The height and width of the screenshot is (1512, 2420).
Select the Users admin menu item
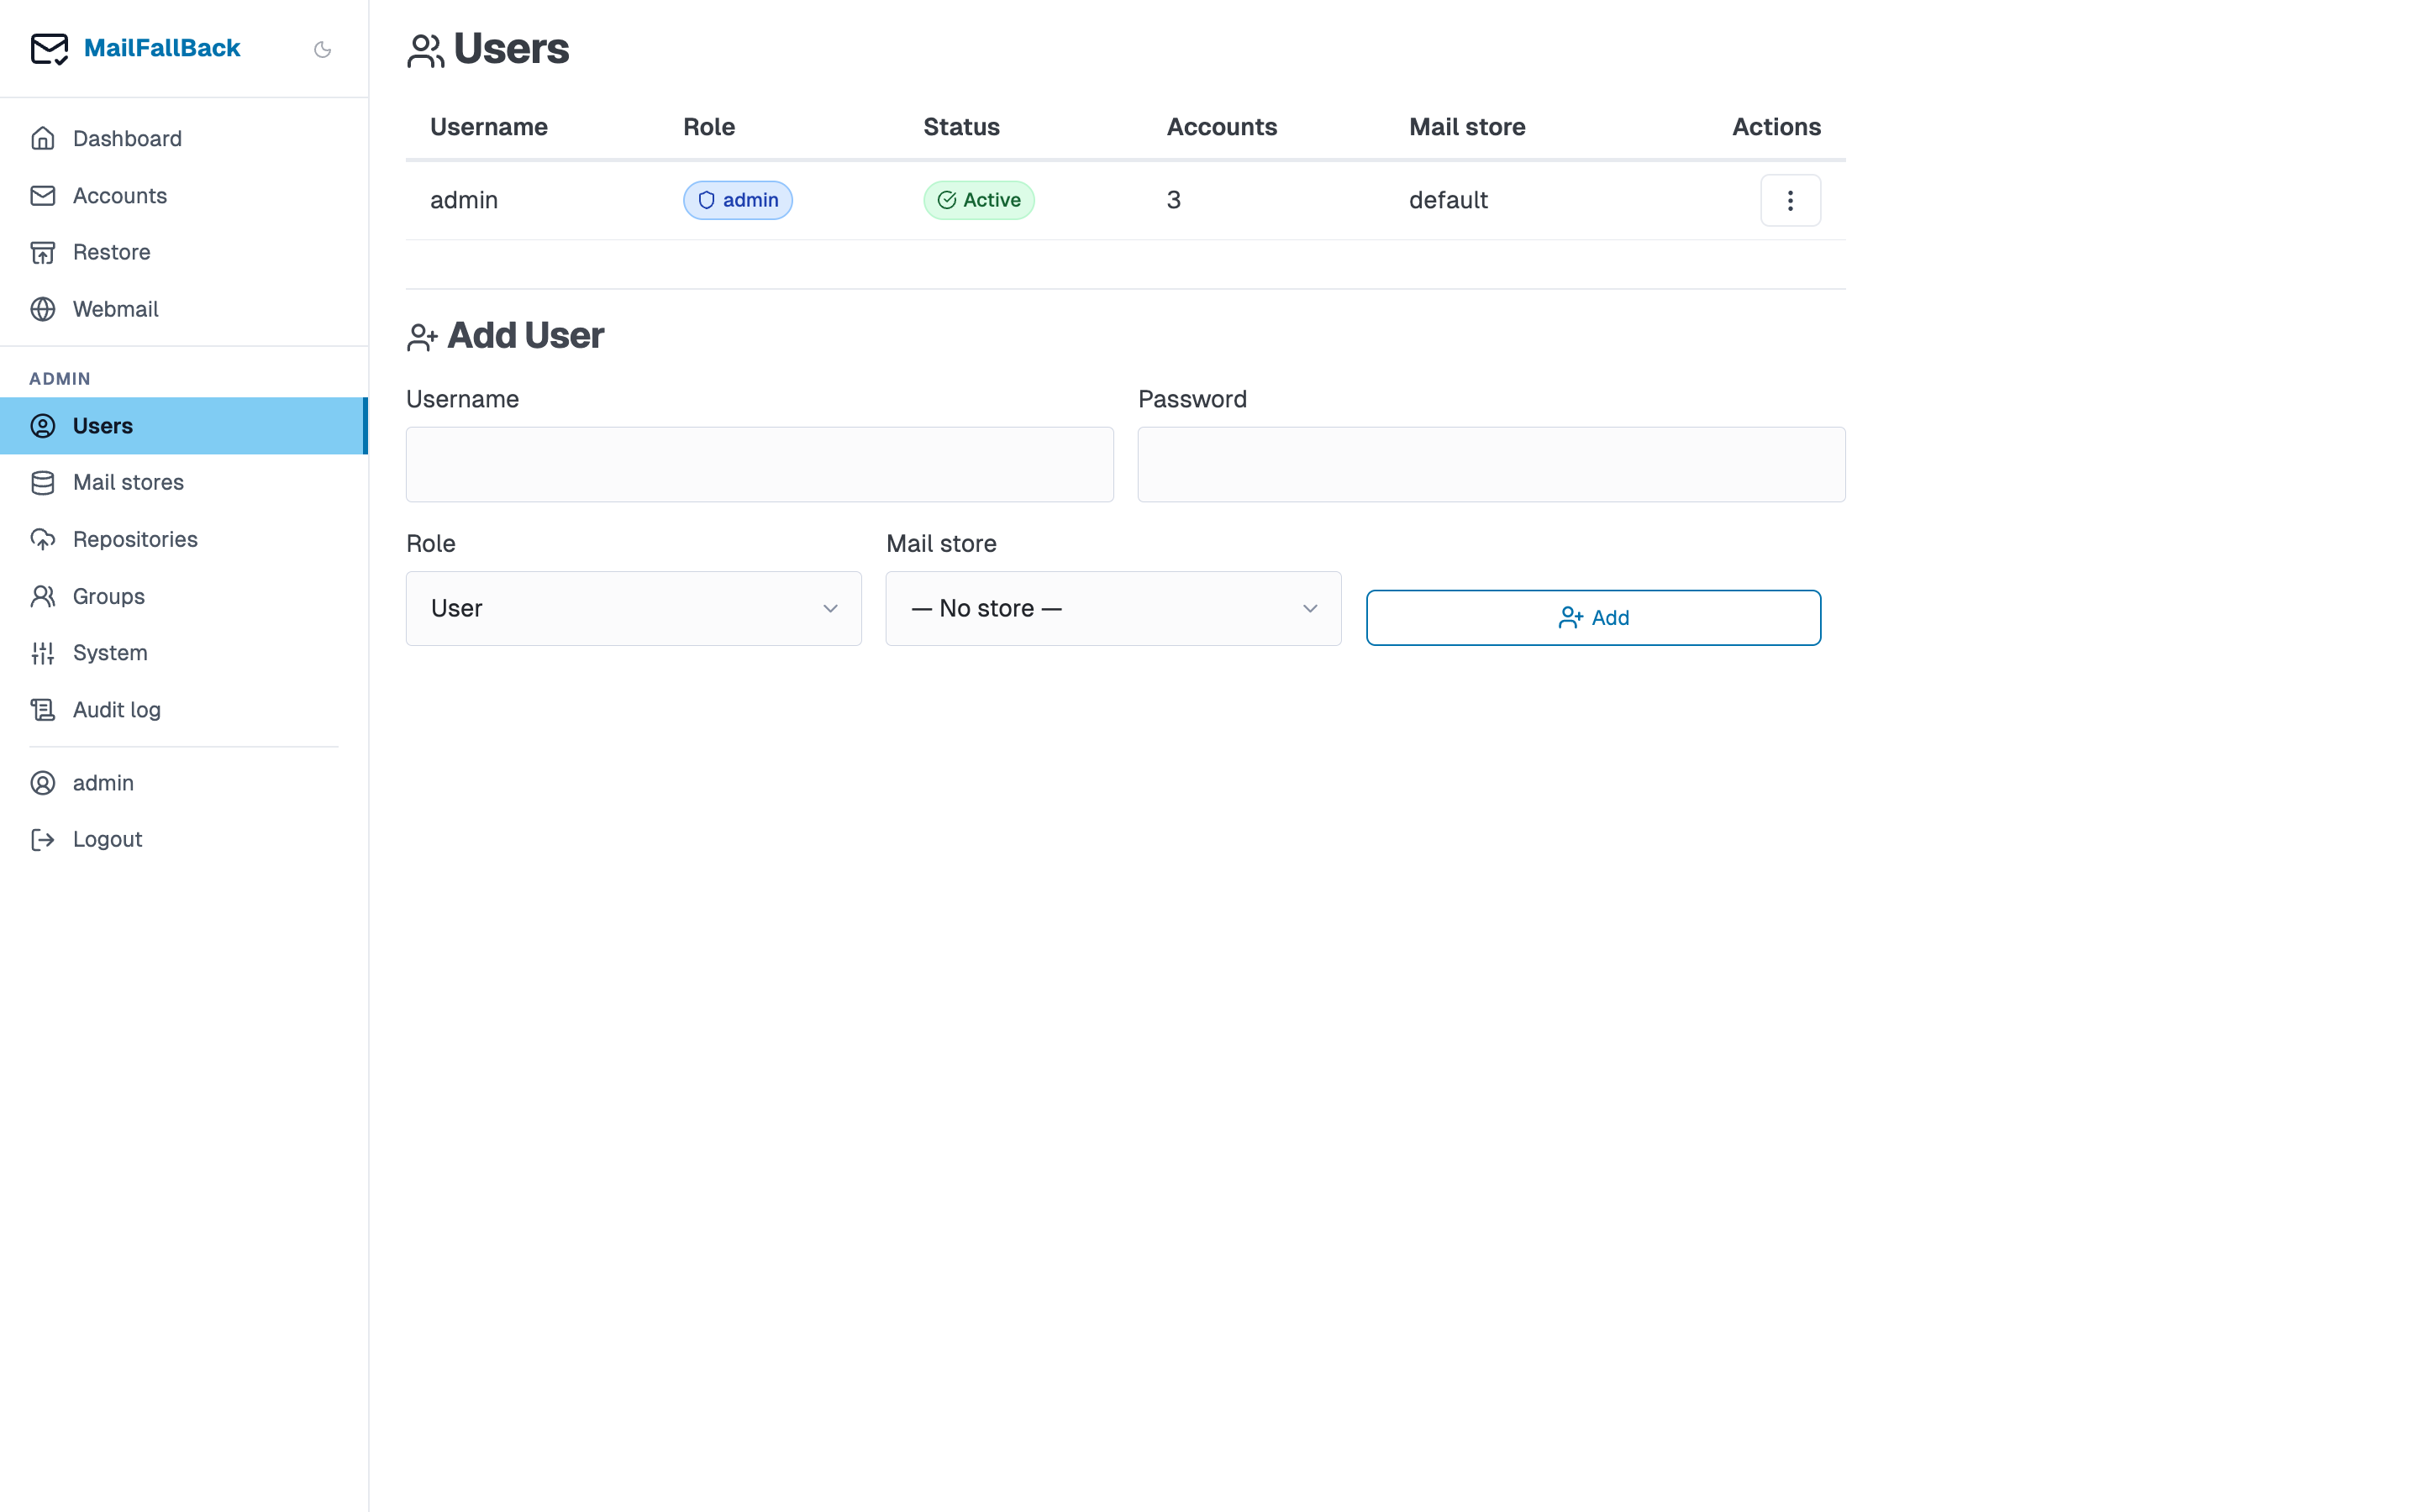tap(184, 426)
